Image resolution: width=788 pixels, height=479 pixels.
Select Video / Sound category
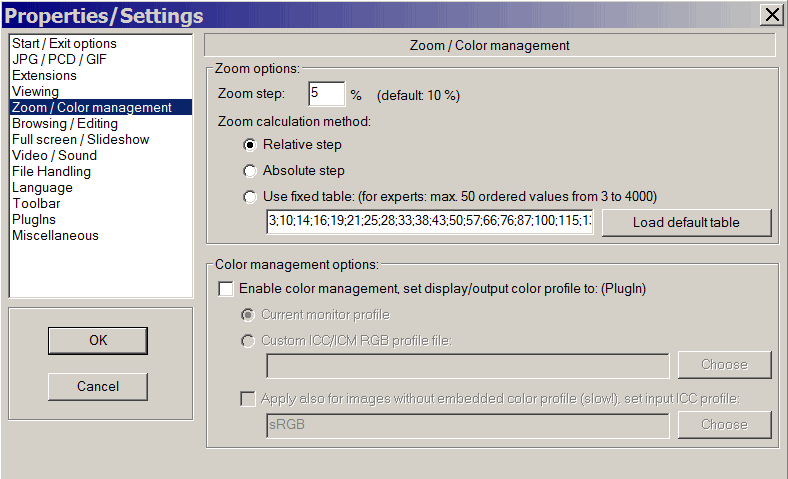(x=54, y=155)
